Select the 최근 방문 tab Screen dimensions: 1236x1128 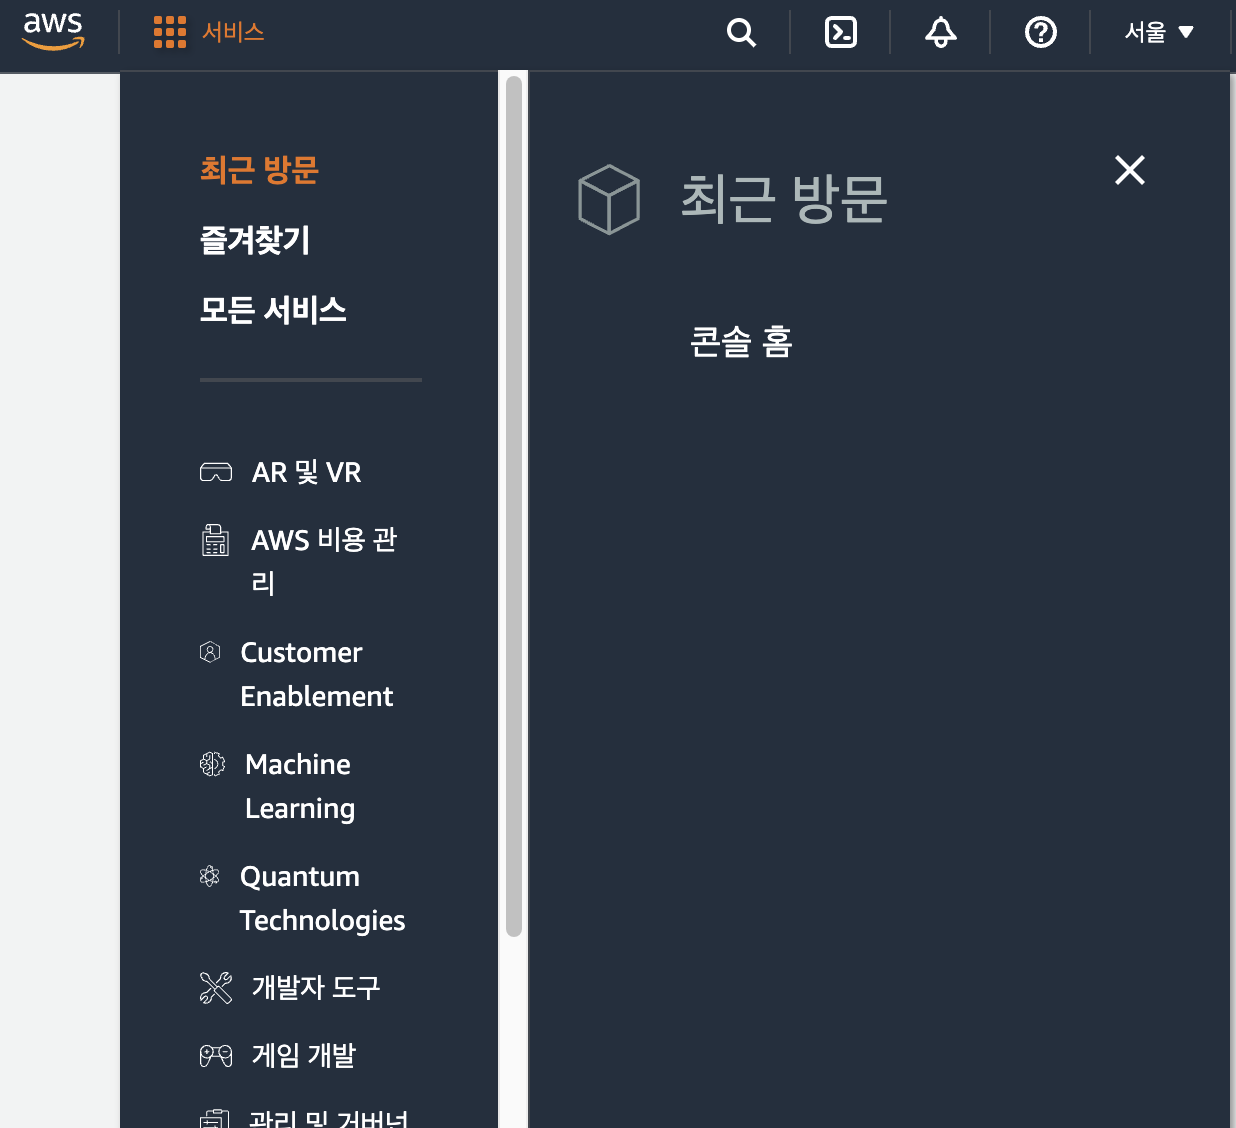tap(259, 170)
